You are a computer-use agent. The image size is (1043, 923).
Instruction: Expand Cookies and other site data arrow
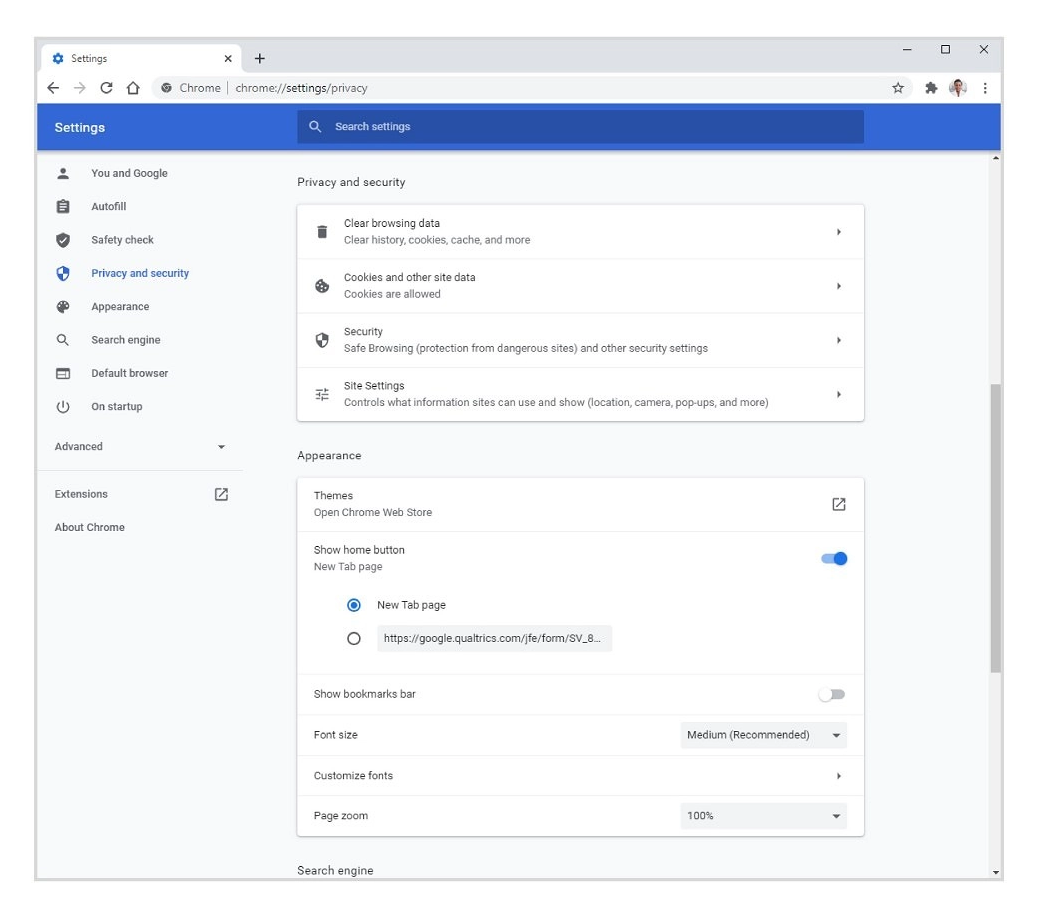(839, 286)
